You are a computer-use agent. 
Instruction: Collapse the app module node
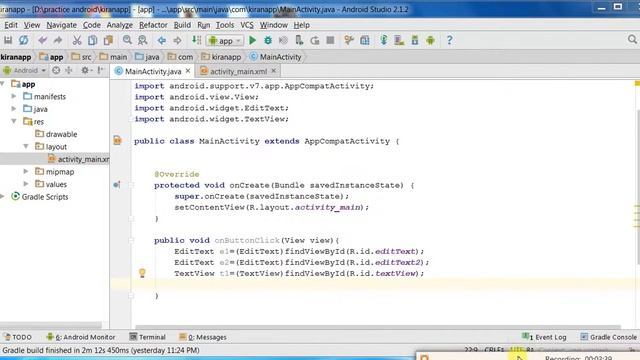tap(3, 84)
